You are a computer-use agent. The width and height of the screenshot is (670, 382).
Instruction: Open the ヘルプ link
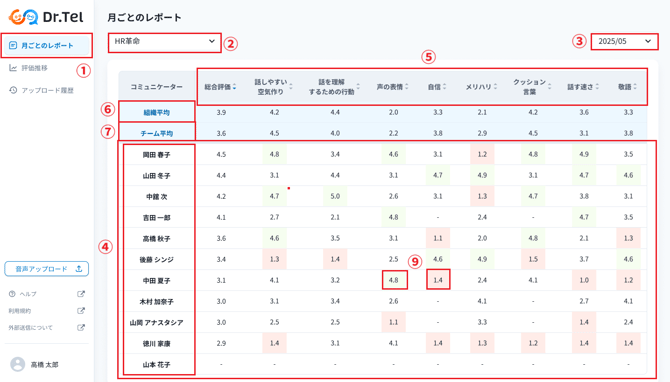pos(28,294)
